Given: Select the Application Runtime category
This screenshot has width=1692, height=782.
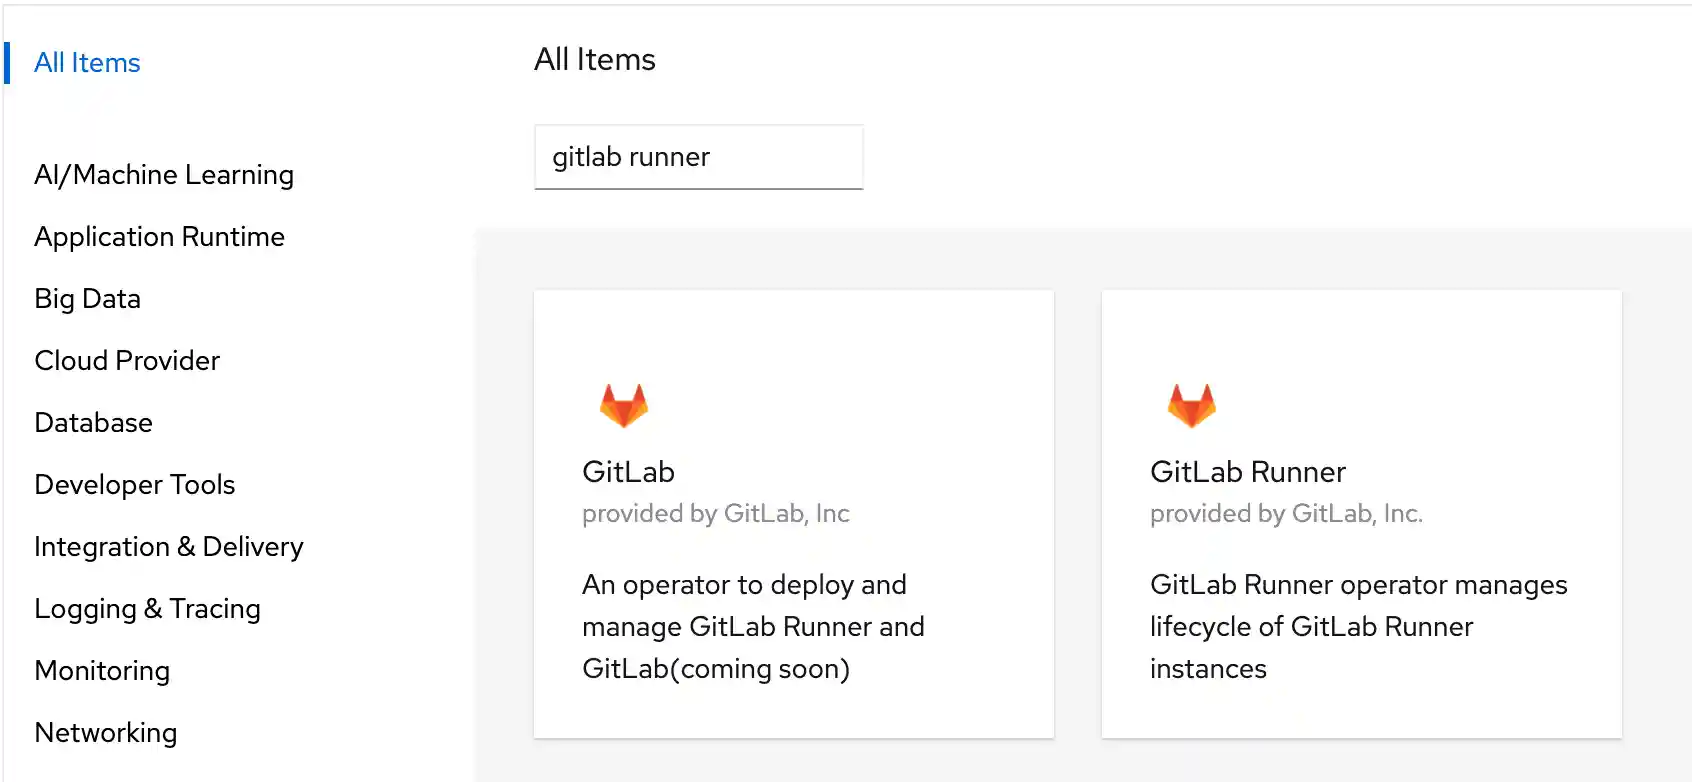Looking at the screenshot, I should click(159, 237).
